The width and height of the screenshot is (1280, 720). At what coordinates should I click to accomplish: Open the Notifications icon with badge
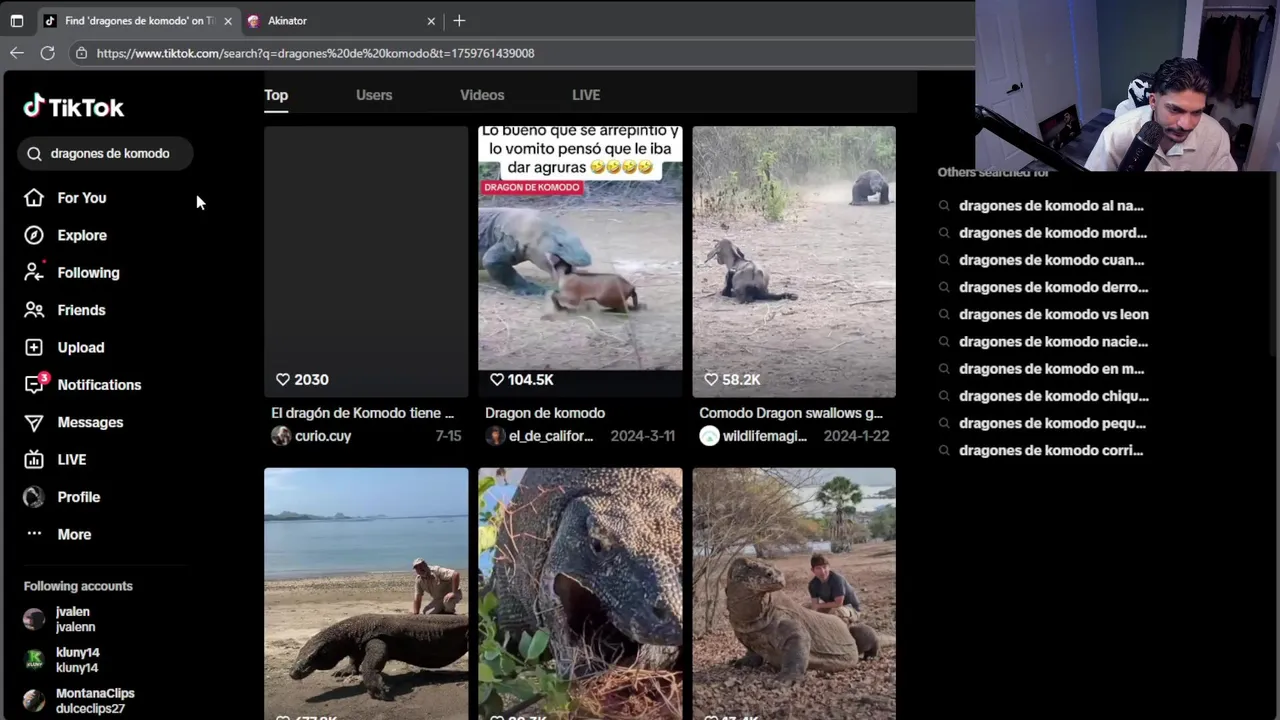pyautogui.click(x=35, y=384)
